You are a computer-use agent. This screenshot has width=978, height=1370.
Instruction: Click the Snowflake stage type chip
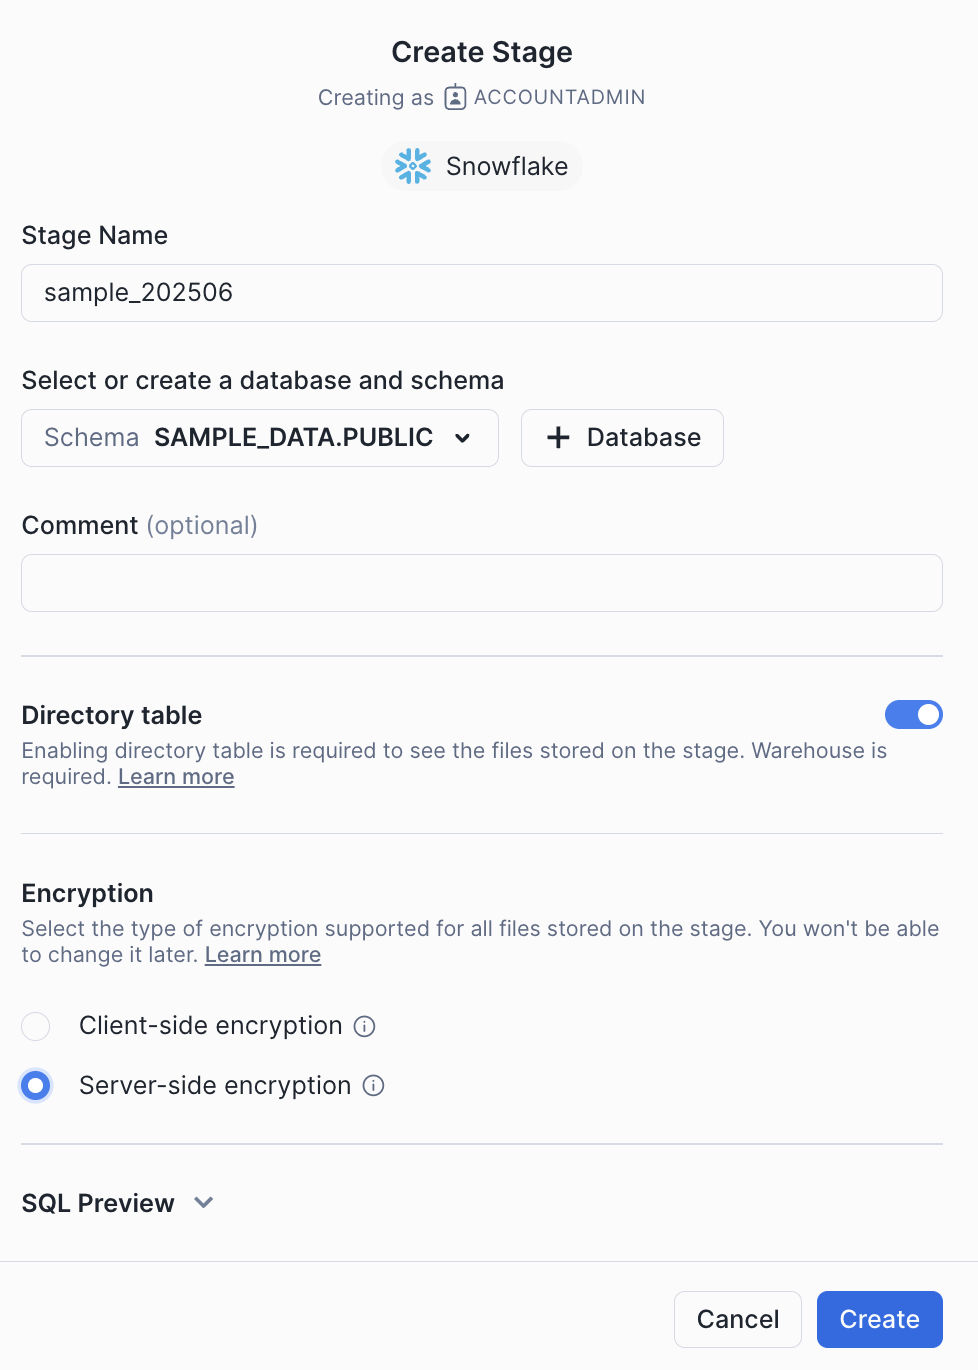pyautogui.click(x=482, y=166)
